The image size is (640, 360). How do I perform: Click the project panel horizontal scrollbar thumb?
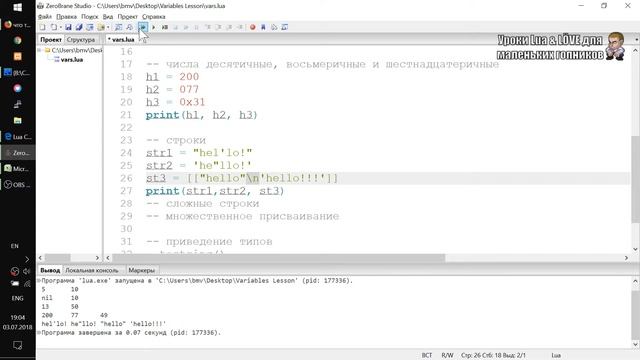tap(58, 258)
